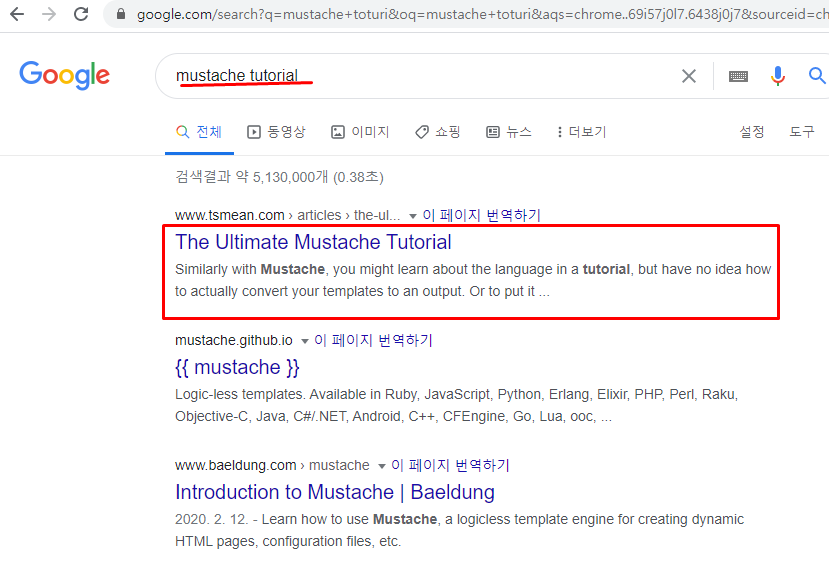Translate mustache.github.io via 이 페이지 번역하기

click(x=373, y=340)
